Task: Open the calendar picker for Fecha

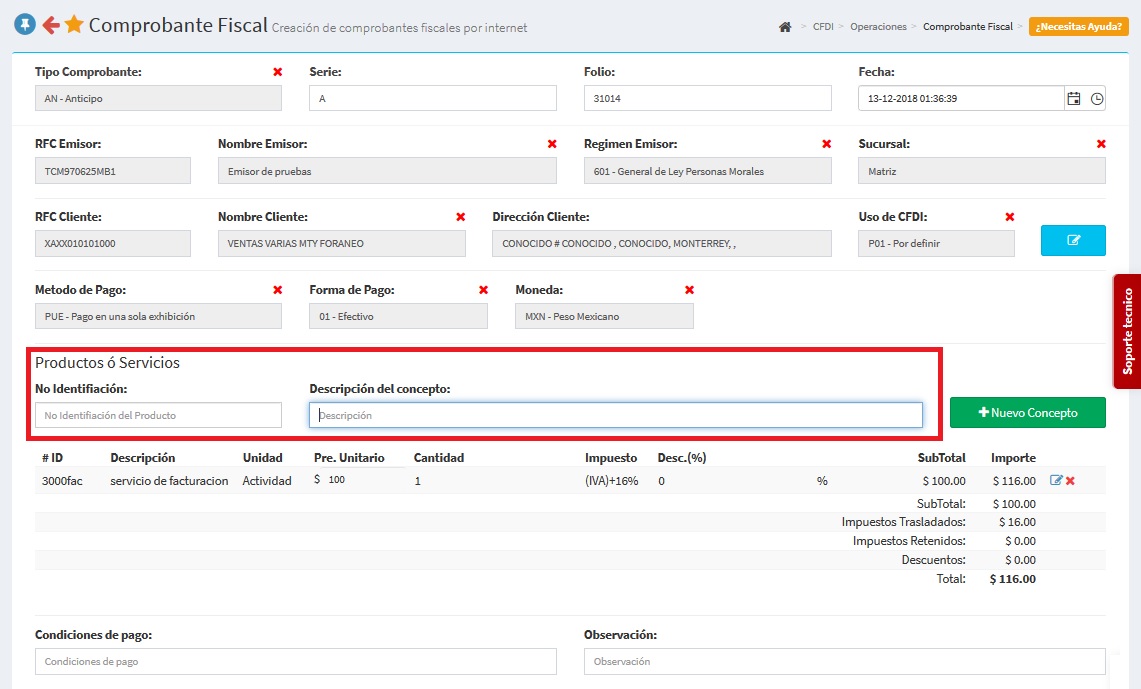Action: point(1074,98)
